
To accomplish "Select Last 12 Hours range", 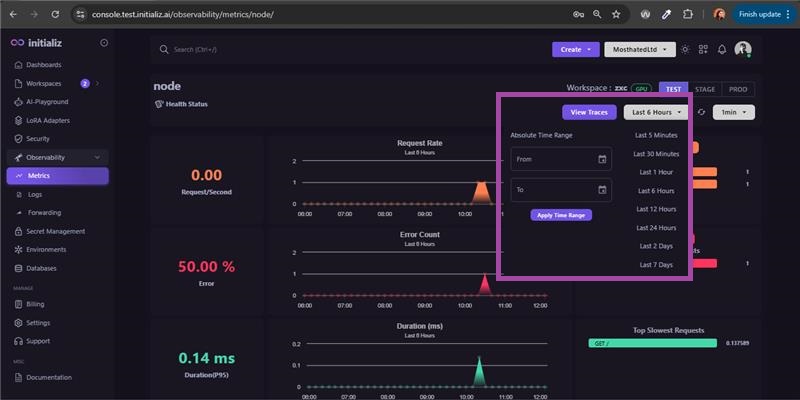I will 656,209.
